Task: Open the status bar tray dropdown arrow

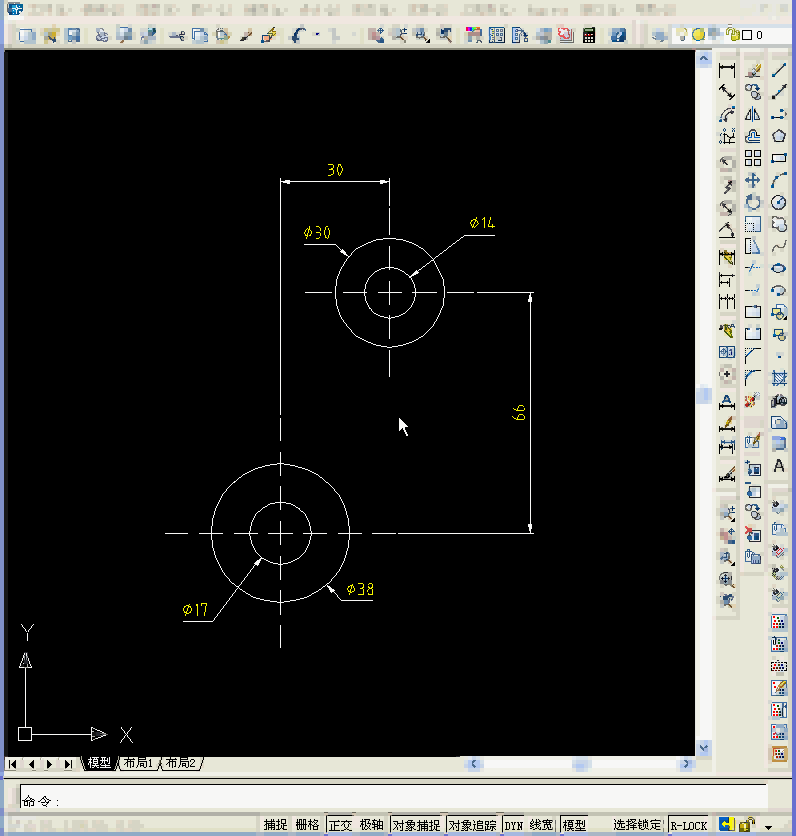Action: (768, 827)
